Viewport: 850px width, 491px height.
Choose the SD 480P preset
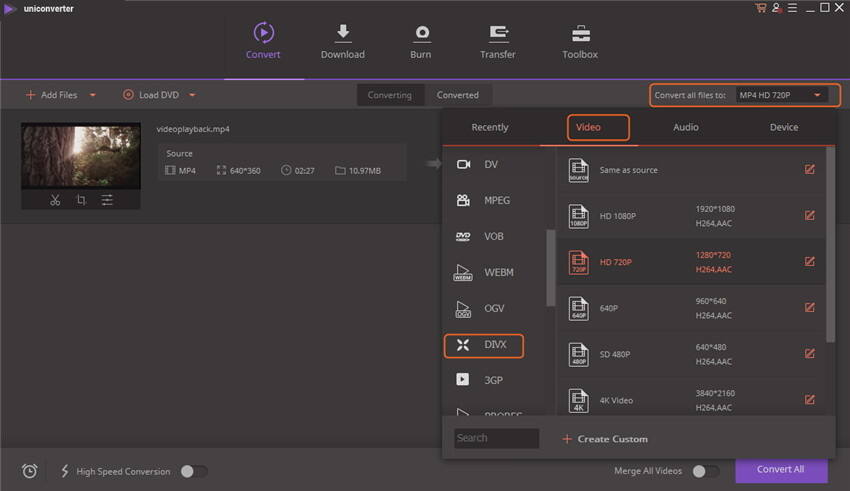(x=691, y=354)
